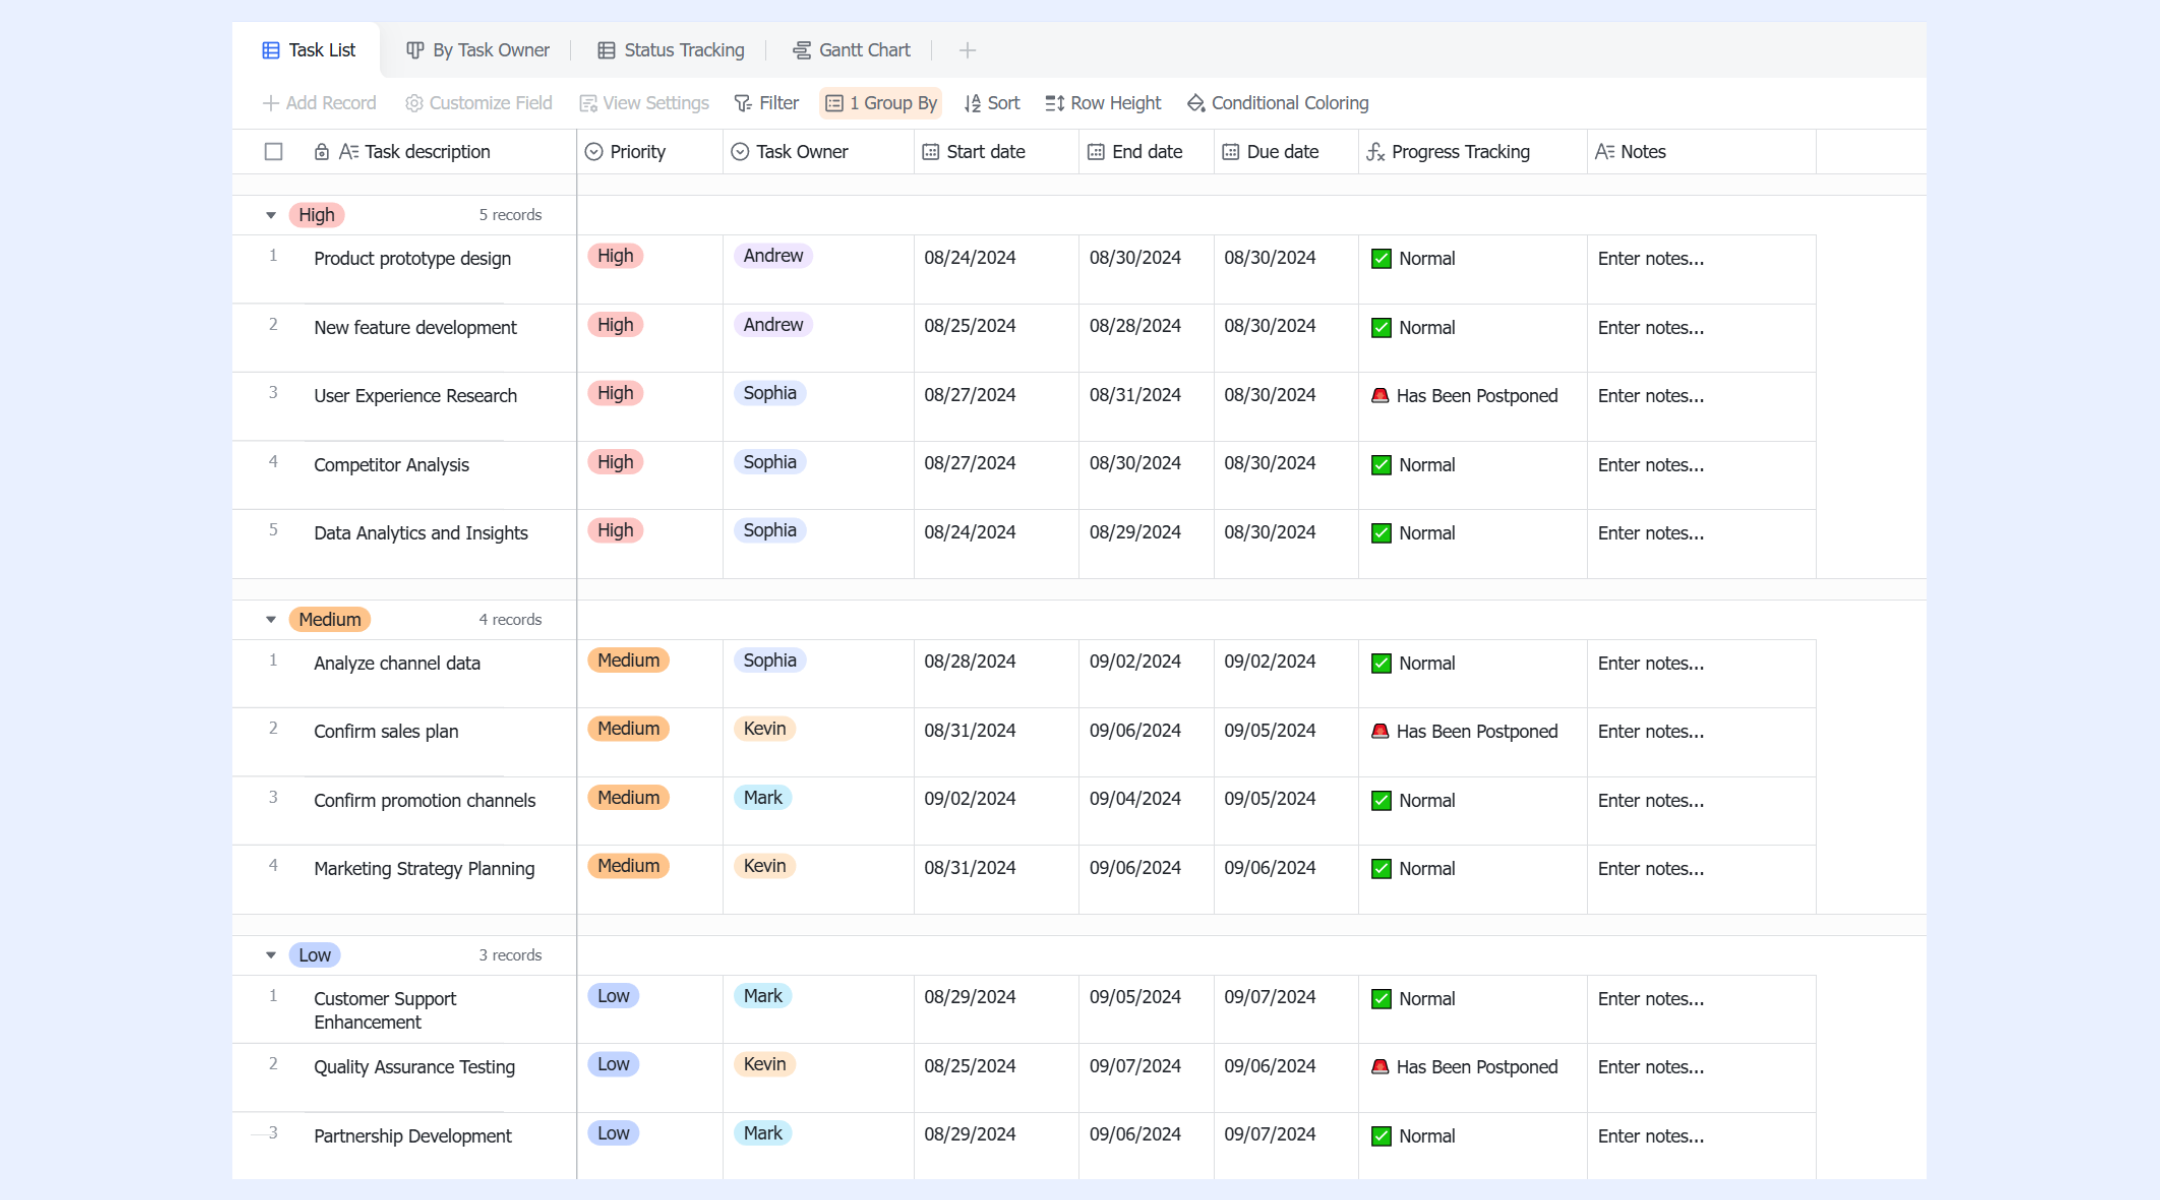Toggle the select-all checkbox in header
This screenshot has width=2160, height=1200.
[273, 152]
